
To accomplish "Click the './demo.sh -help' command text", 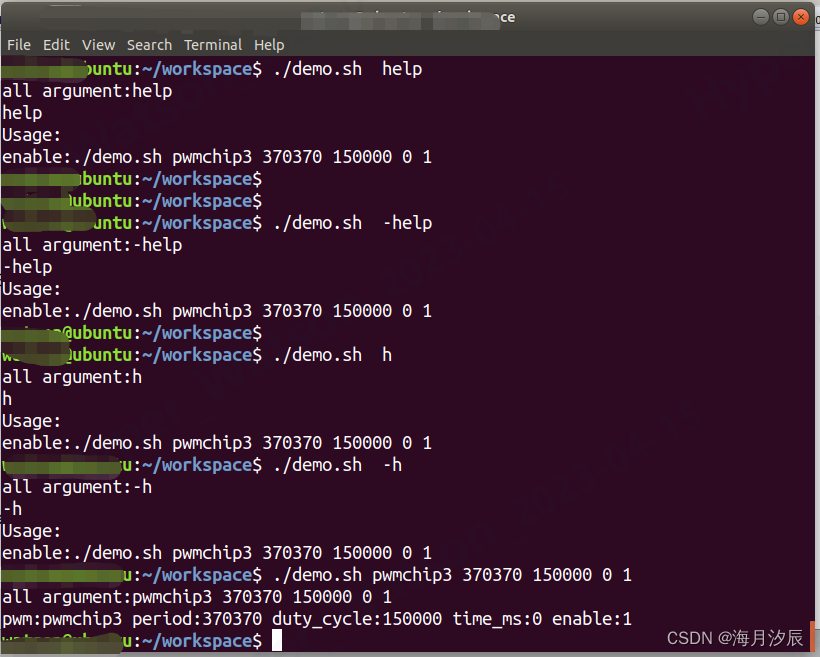I will pos(356,222).
